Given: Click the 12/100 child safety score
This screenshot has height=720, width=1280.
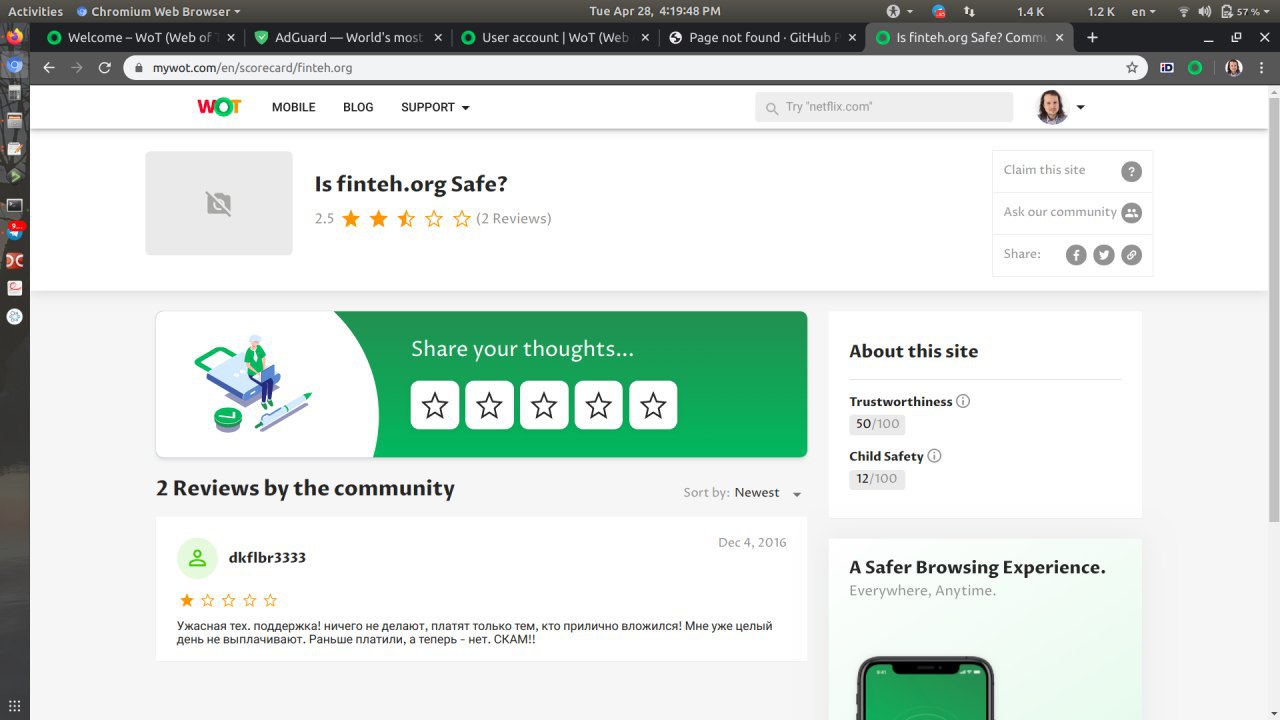Looking at the screenshot, I should coord(877,479).
